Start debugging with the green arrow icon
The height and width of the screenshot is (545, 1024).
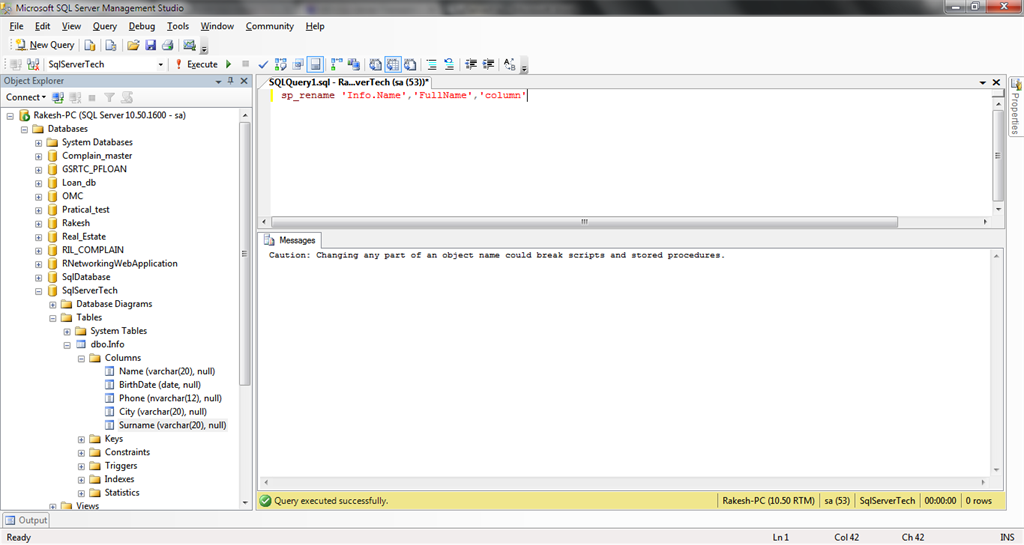click(x=229, y=64)
